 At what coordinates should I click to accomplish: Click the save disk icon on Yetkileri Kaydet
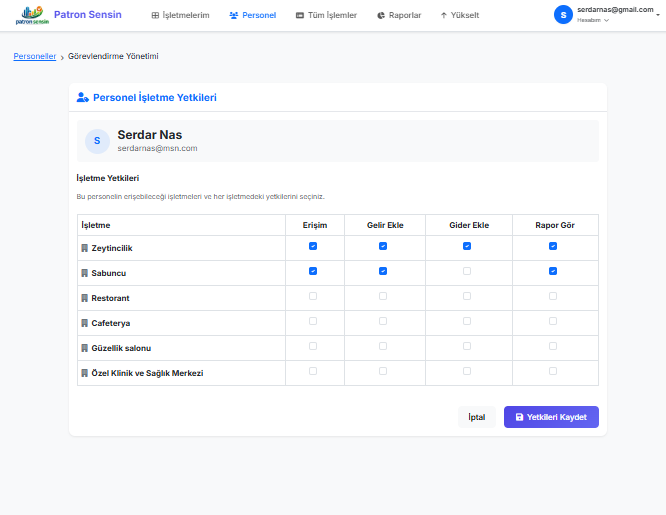tap(519, 417)
